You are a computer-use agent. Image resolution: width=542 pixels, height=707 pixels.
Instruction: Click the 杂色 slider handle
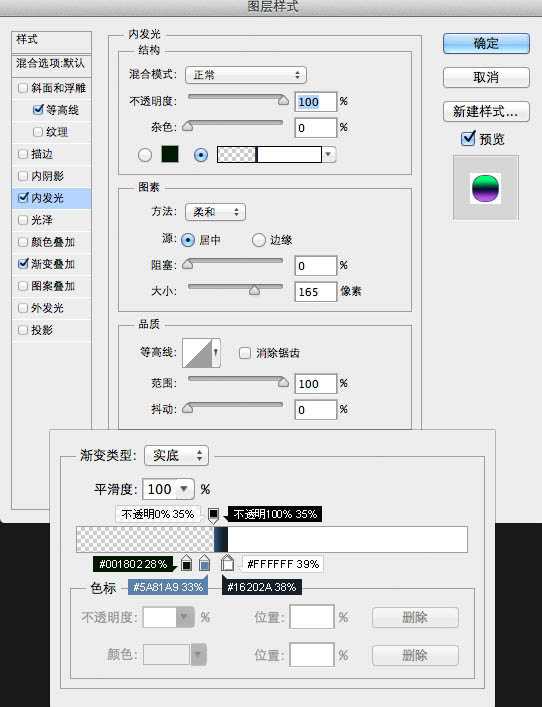click(188, 126)
